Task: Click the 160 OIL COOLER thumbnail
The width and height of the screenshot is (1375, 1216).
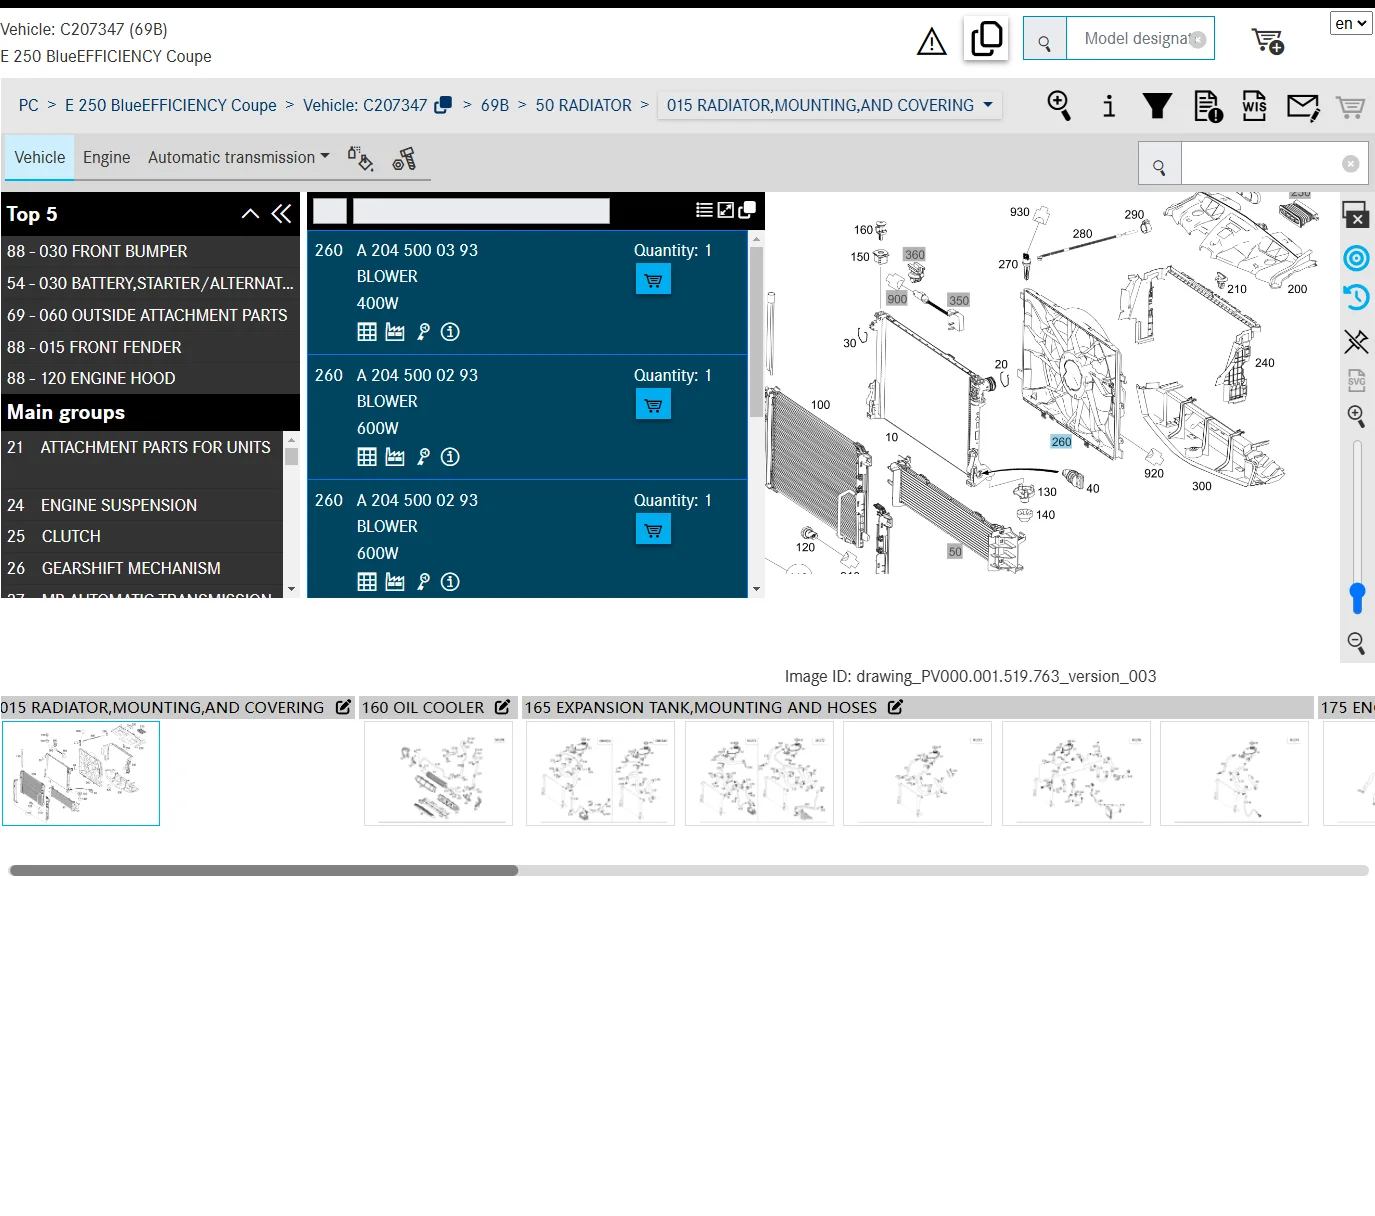Action: click(438, 773)
